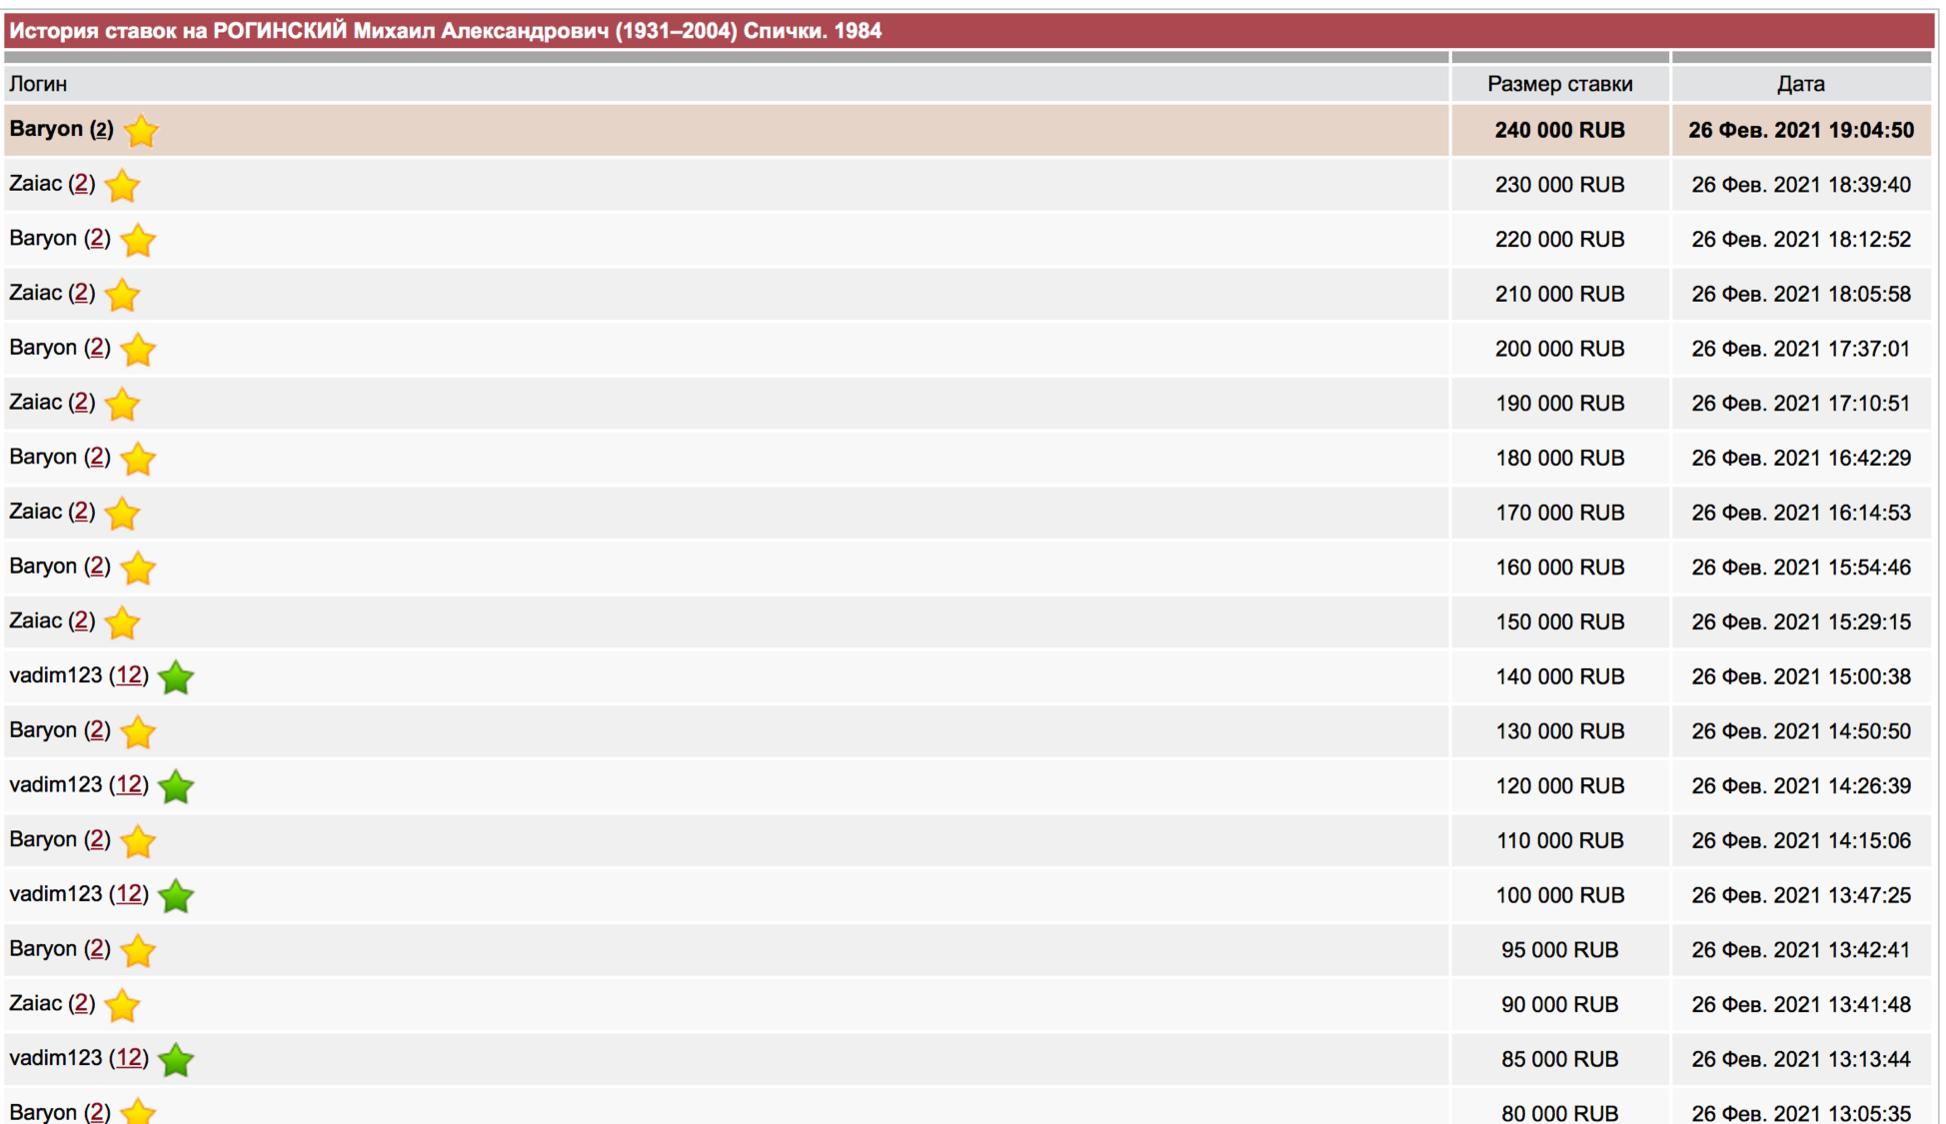
Task: Click the date 26 Фев. 2021 13:41:48
Action: [1800, 1005]
